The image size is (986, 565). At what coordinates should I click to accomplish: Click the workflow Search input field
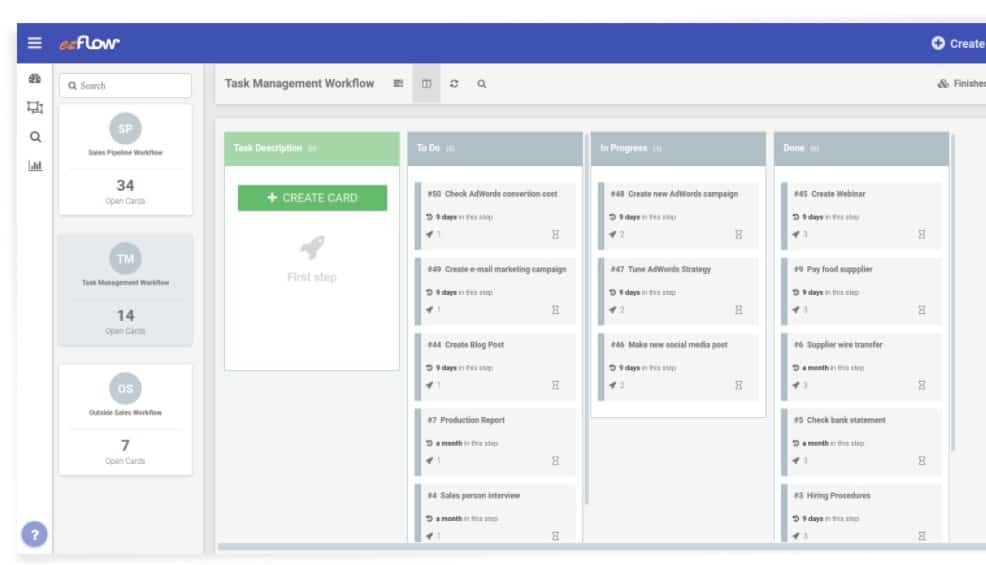[125, 86]
